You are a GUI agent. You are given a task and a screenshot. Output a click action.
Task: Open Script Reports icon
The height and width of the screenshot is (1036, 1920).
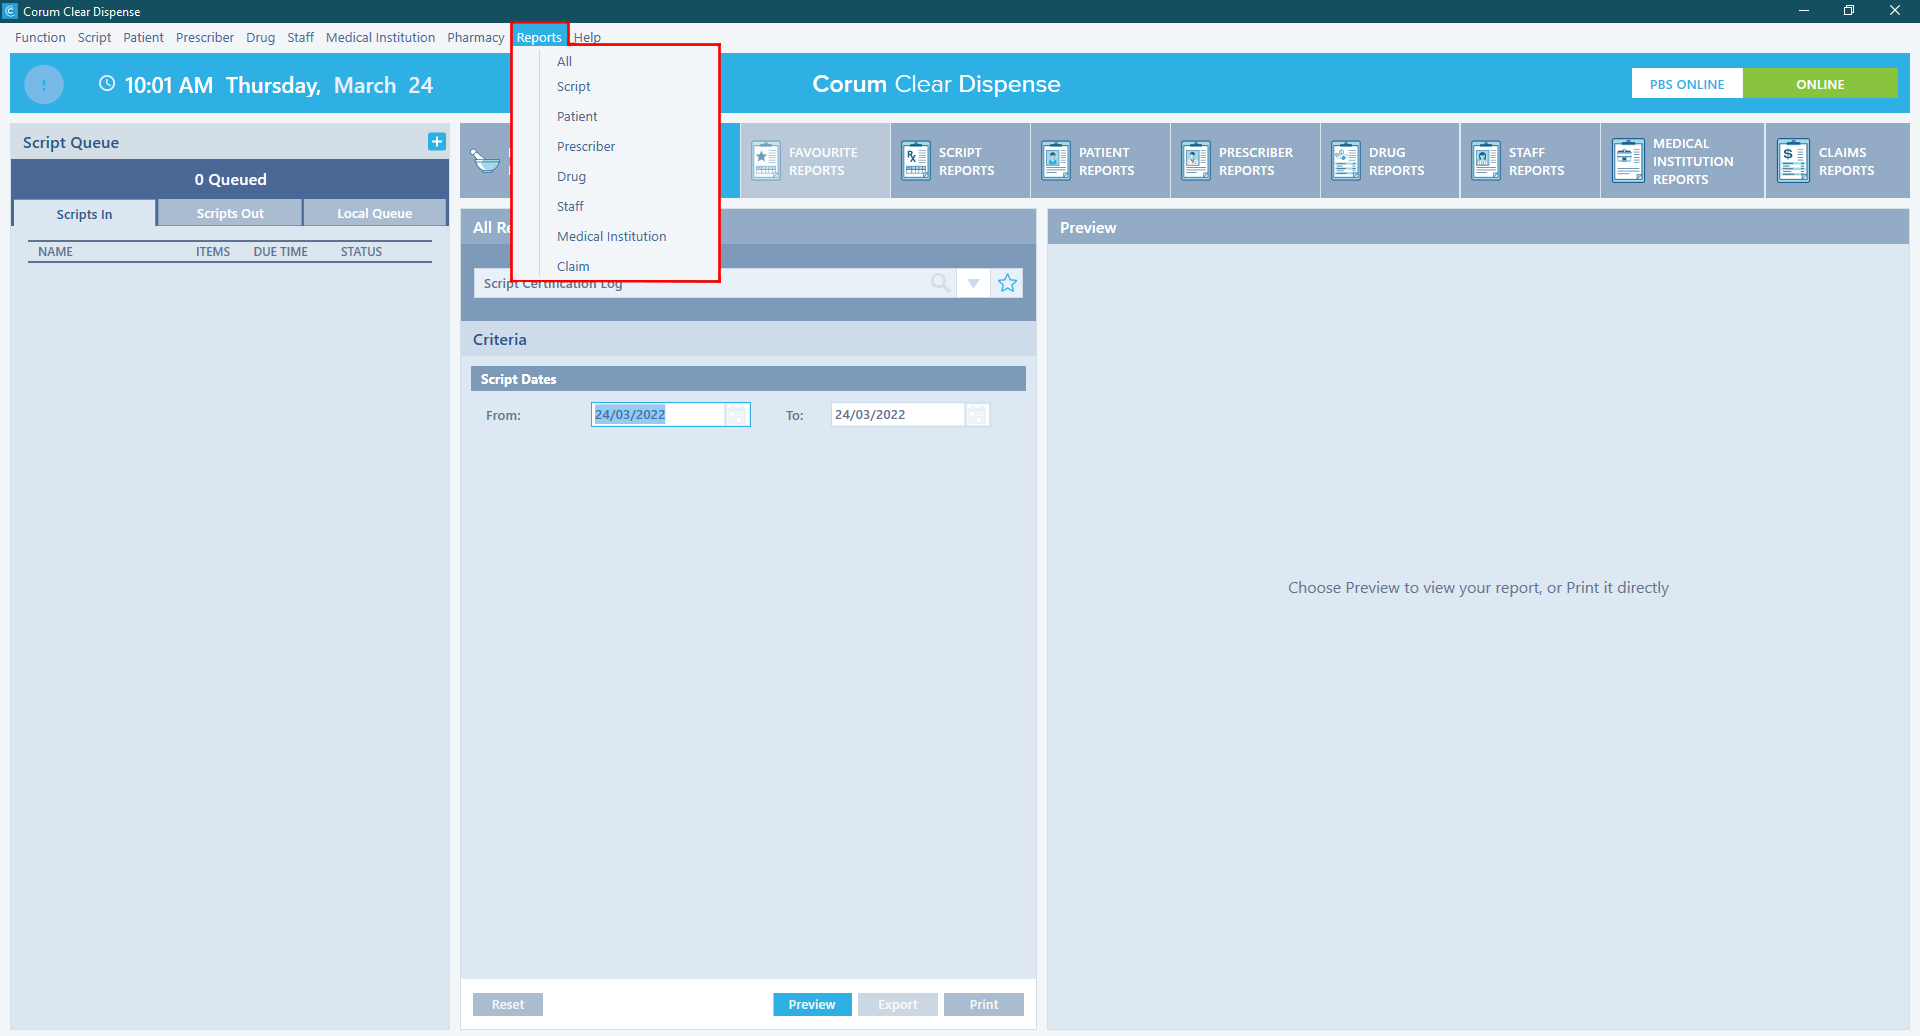point(916,161)
